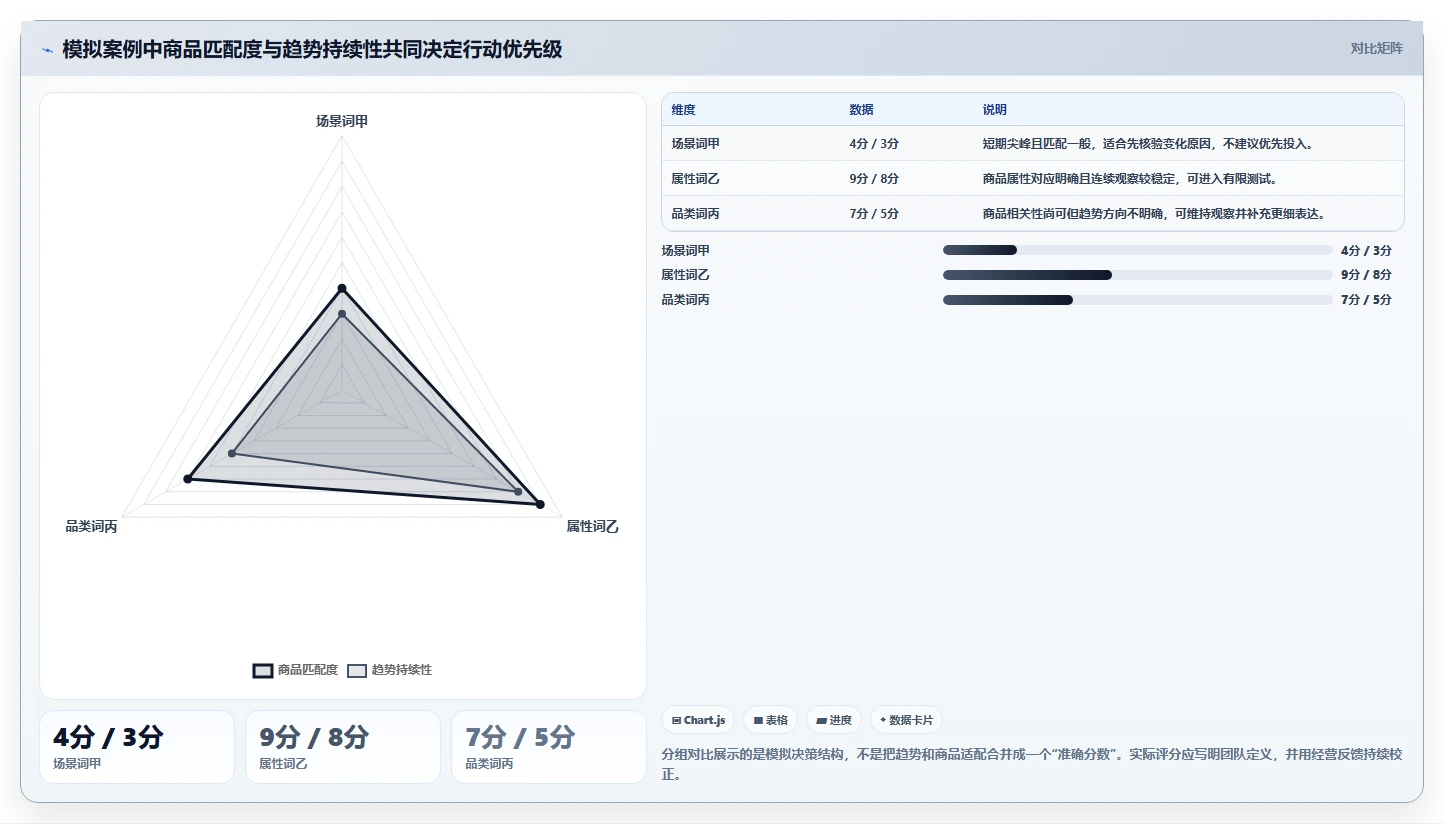
Task: Toggle the 商品匹配度 legend swatch
Action: [x=263, y=670]
